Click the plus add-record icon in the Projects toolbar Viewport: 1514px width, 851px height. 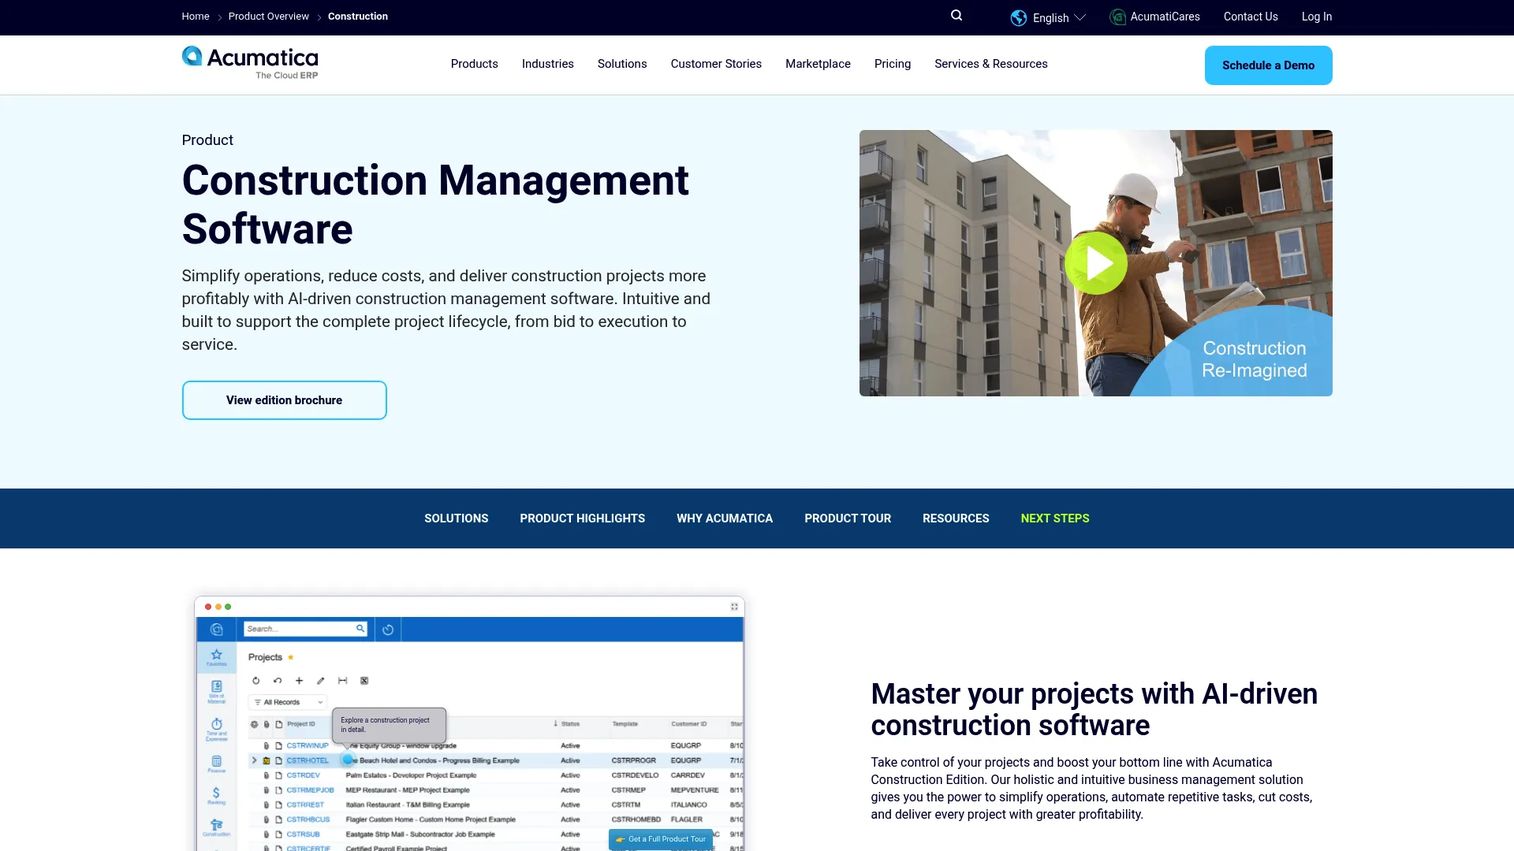pos(299,680)
